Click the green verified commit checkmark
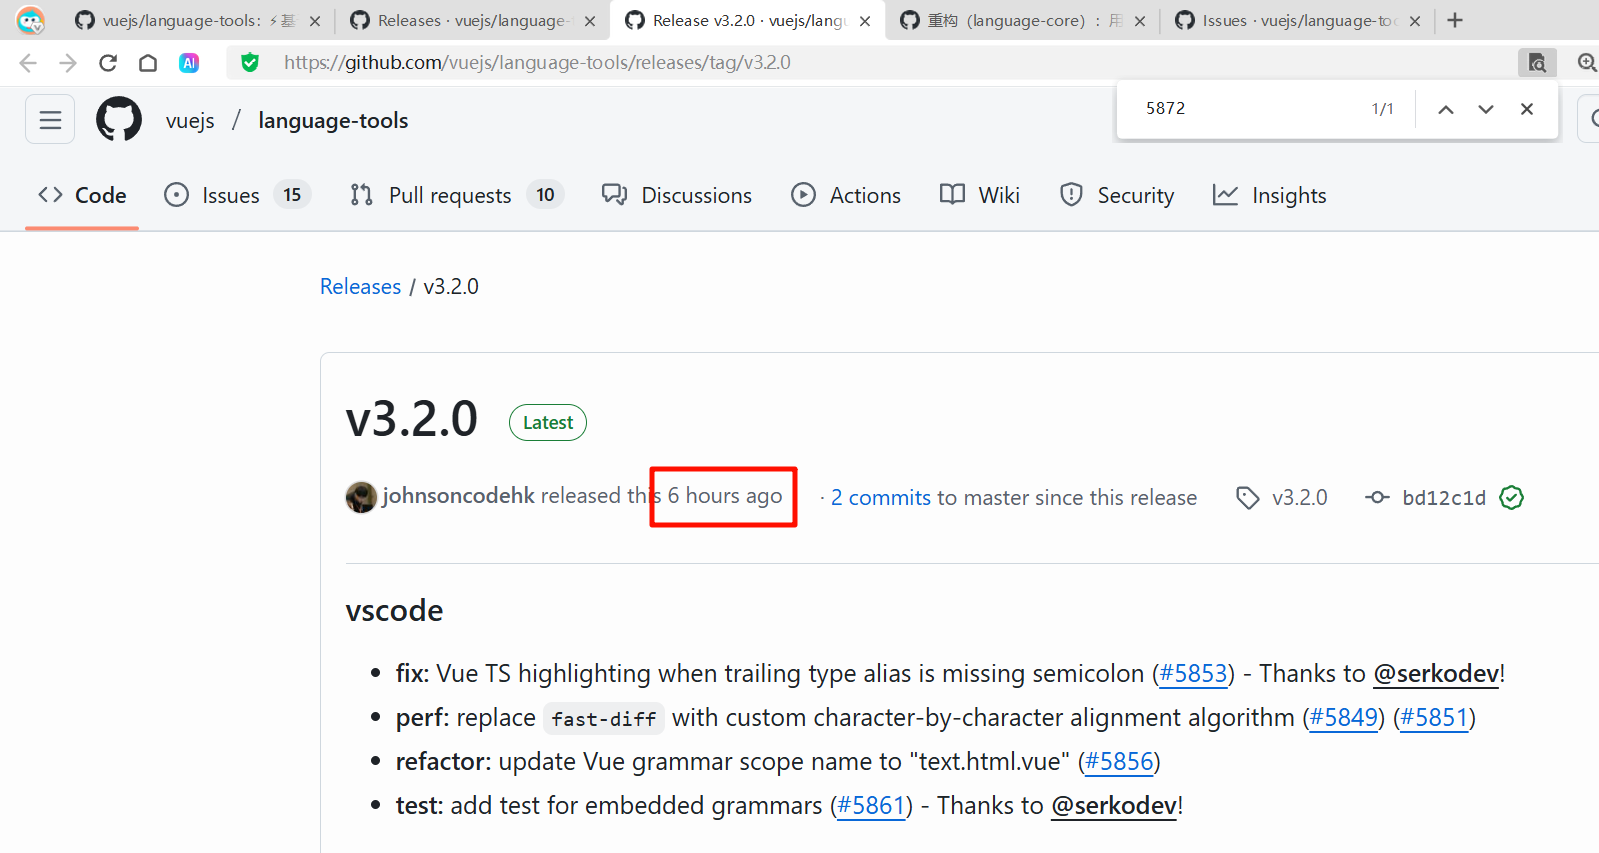 click(1511, 497)
